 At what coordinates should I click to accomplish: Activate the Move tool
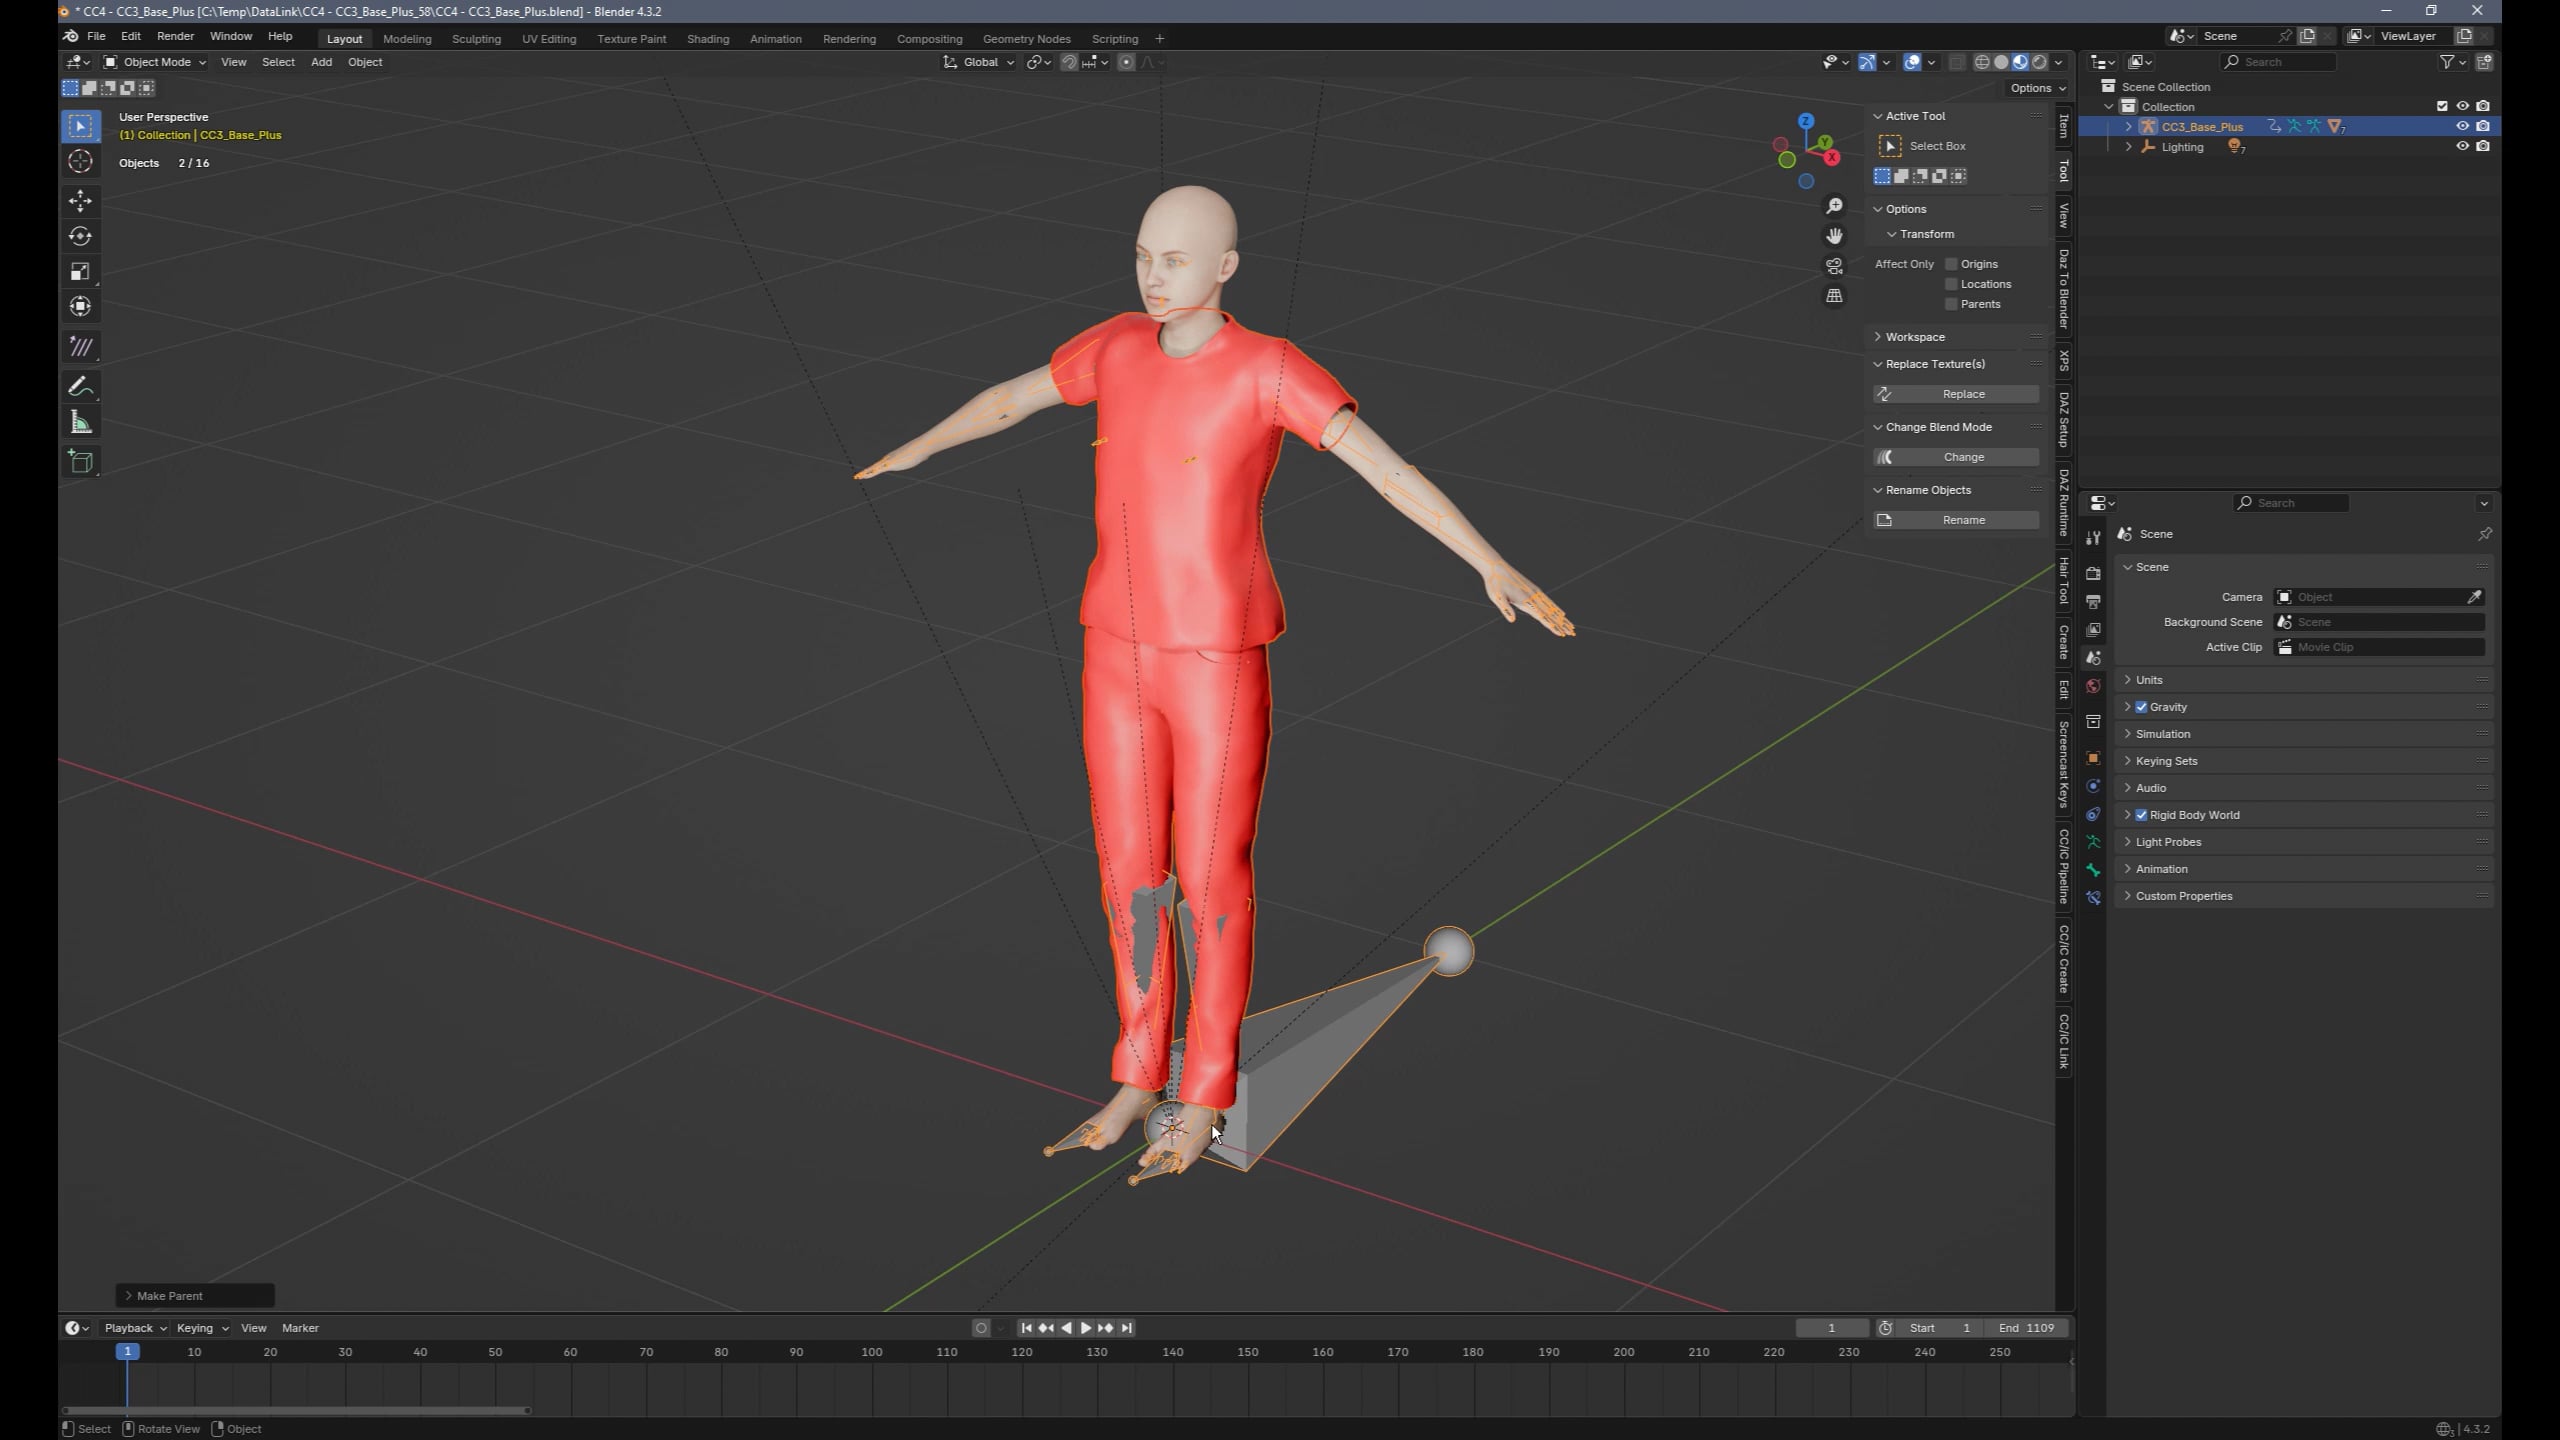click(x=80, y=200)
